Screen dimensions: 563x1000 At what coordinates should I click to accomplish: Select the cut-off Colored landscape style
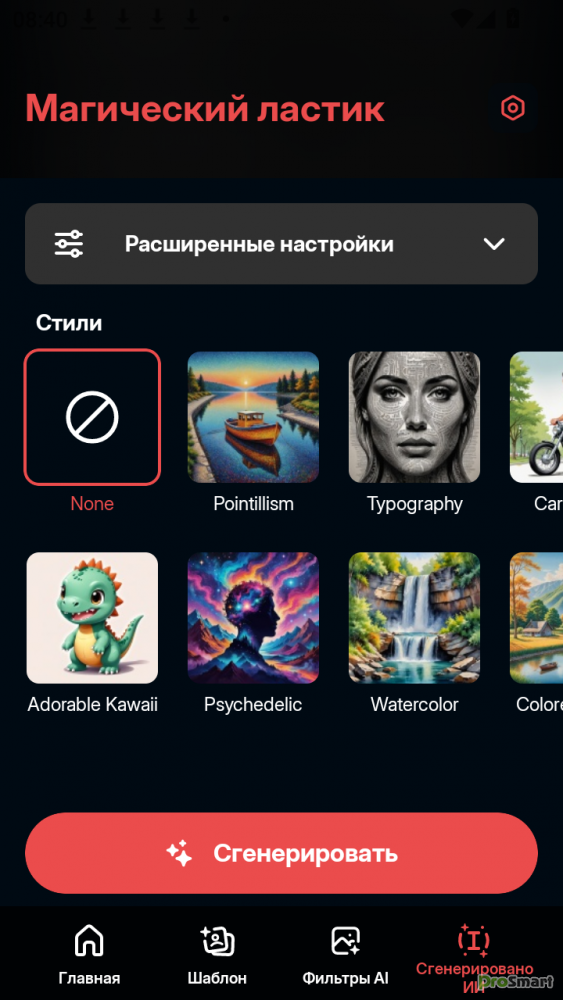tap(536, 618)
